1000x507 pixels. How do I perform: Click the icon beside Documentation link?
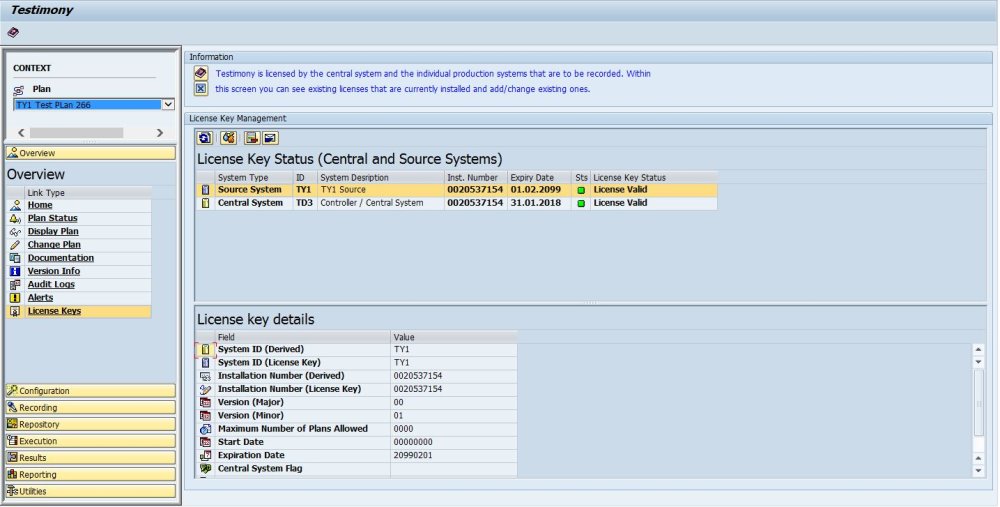(15, 258)
